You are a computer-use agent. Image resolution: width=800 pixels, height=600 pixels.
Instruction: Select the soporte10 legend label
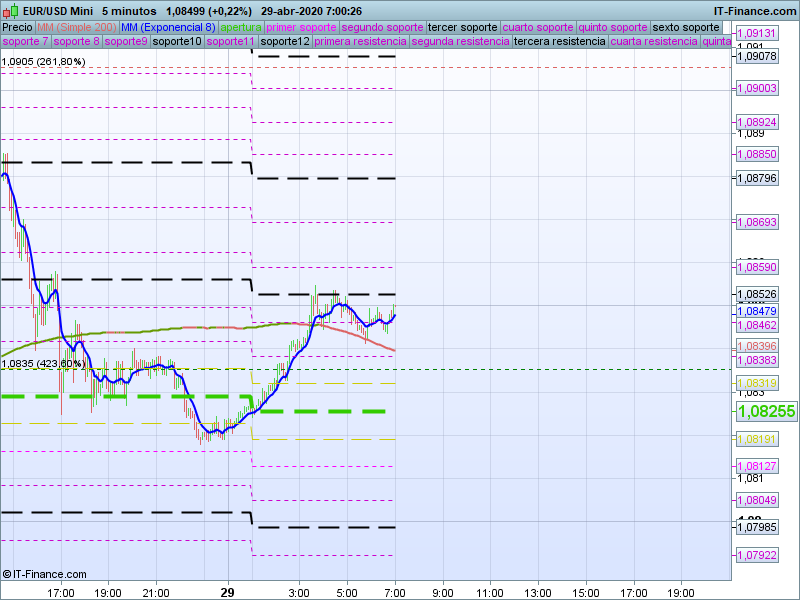pos(177,42)
